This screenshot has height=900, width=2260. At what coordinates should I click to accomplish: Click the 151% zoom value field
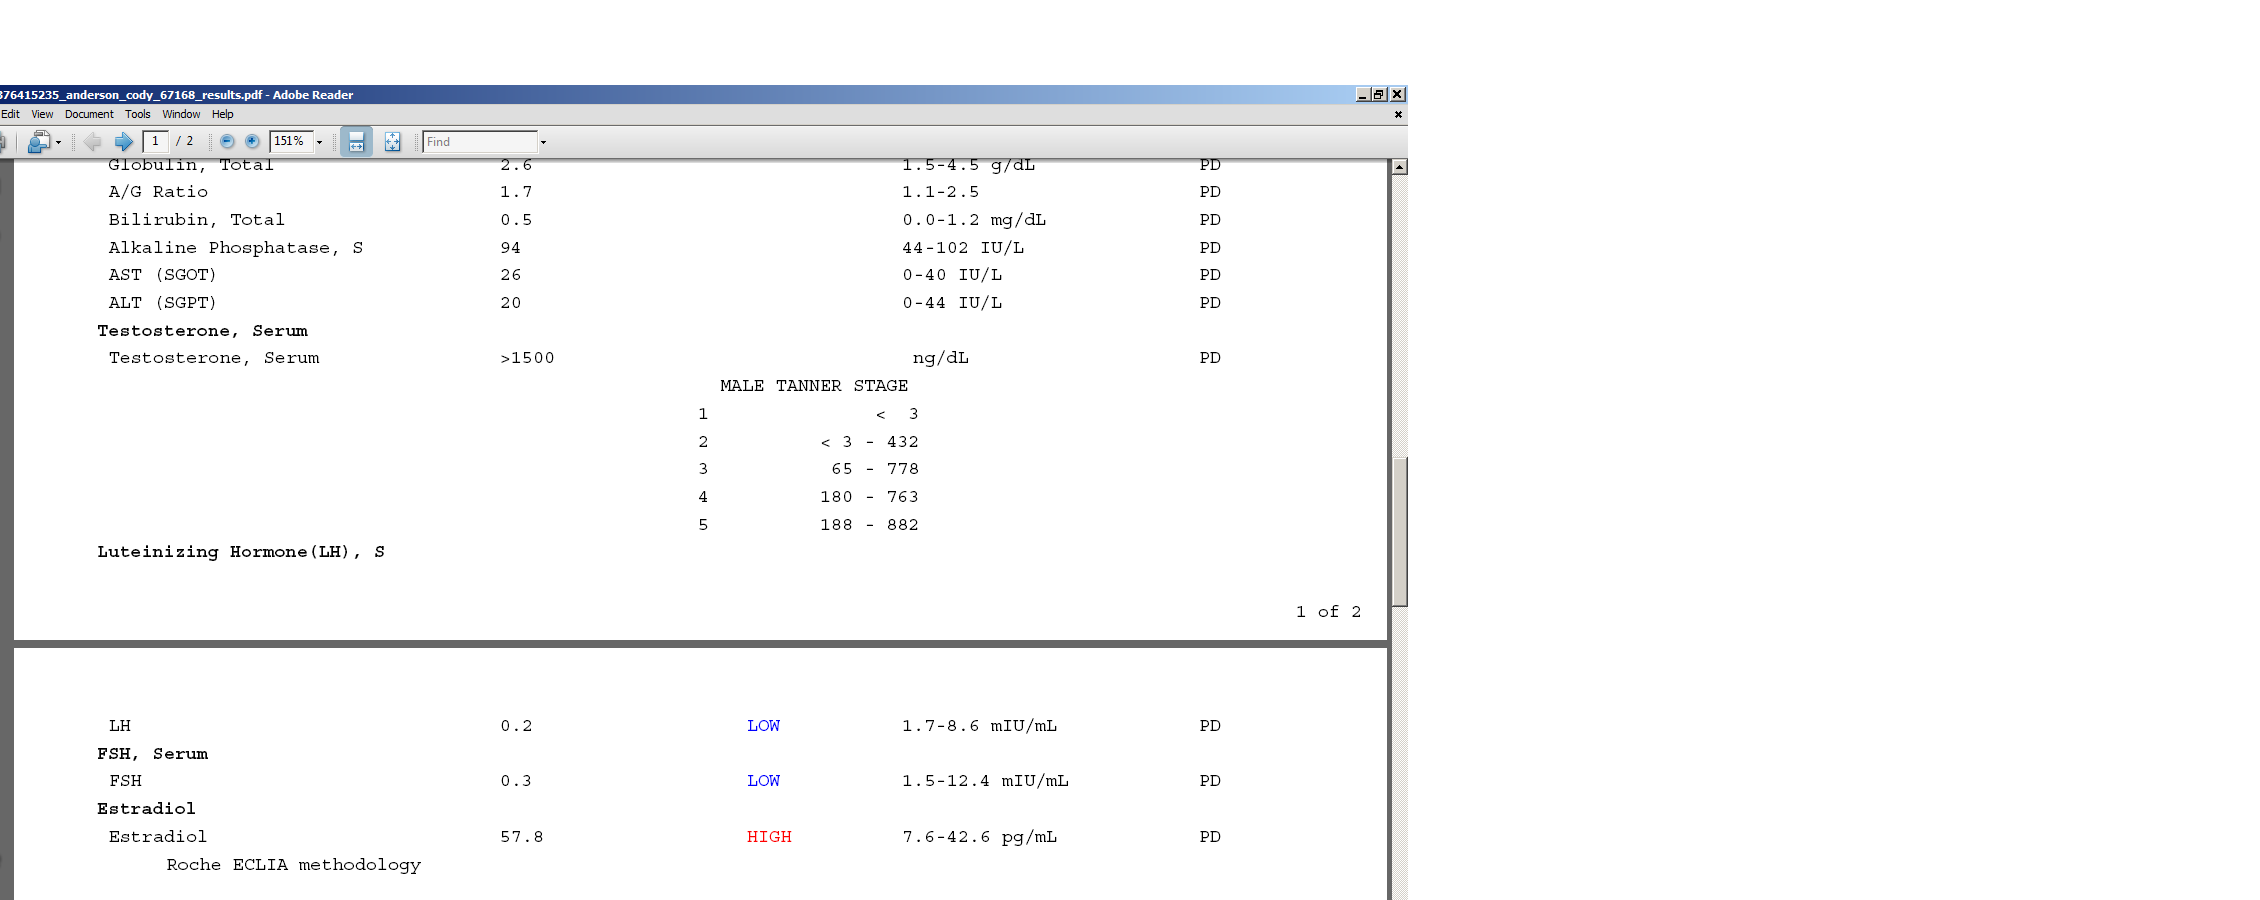(290, 142)
